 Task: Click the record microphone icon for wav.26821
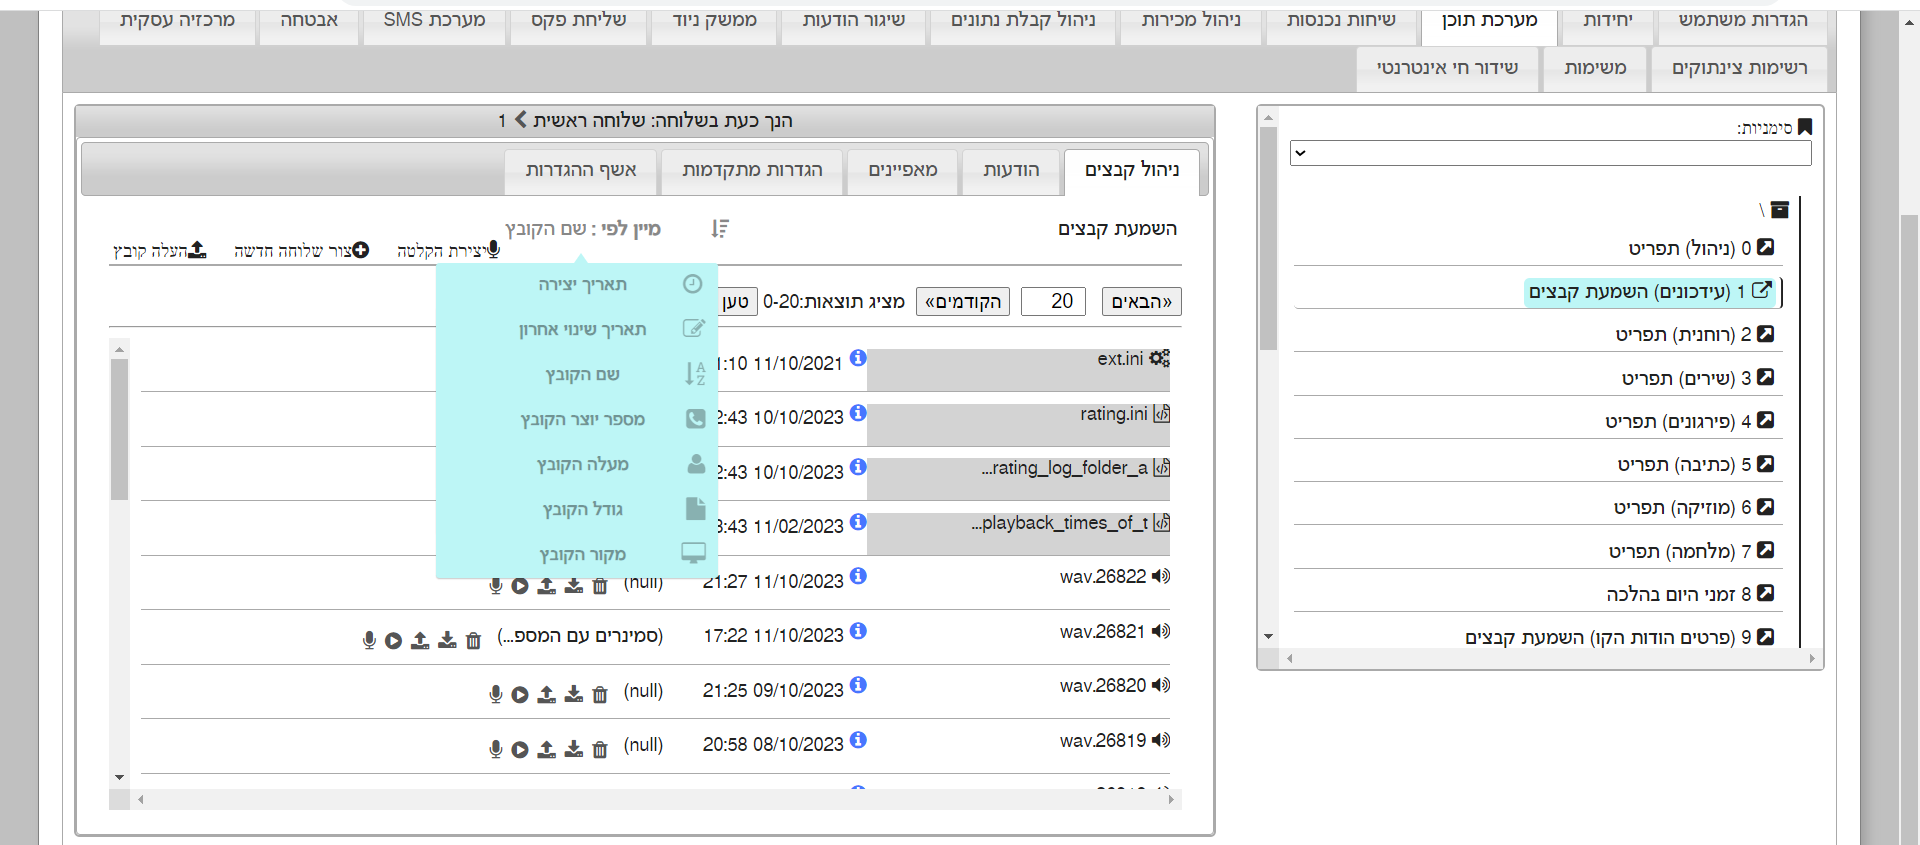[369, 640]
